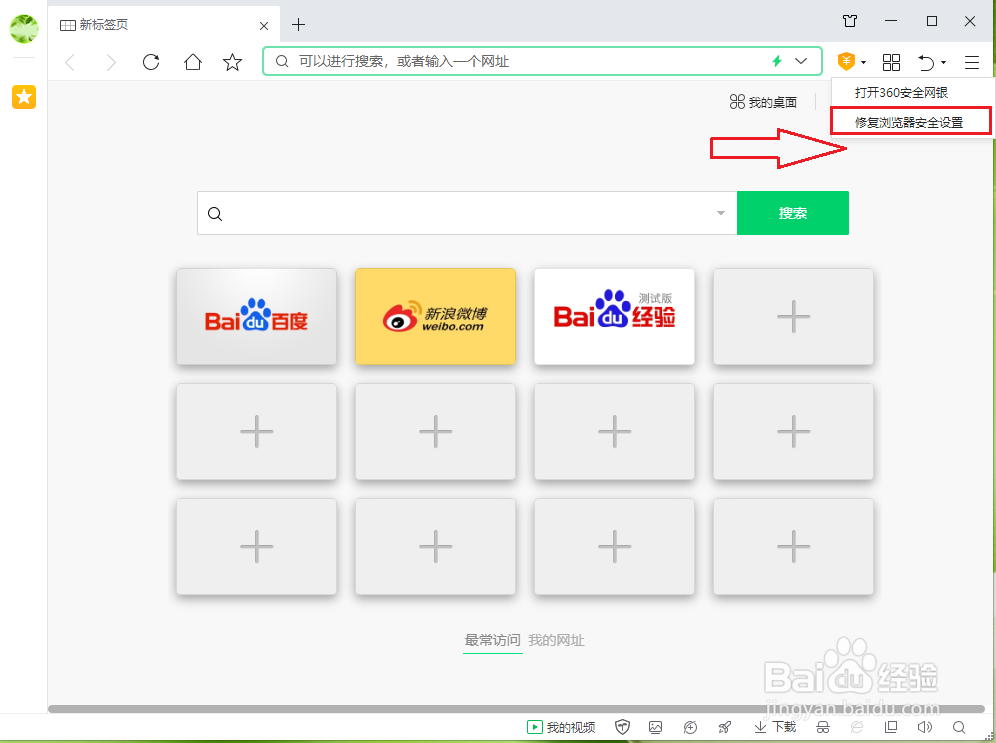Click the picture icon in the status bar
The width and height of the screenshot is (996, 743).
tap(656, 727)
